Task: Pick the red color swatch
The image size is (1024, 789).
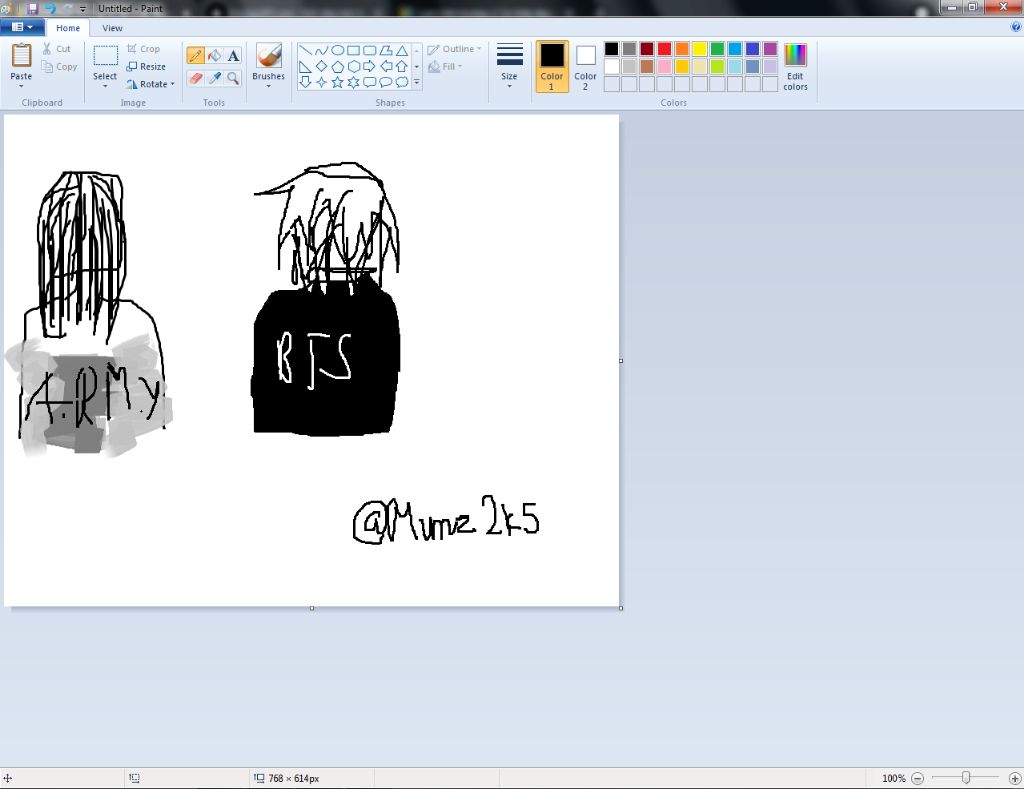Action: tap(664, 49)
